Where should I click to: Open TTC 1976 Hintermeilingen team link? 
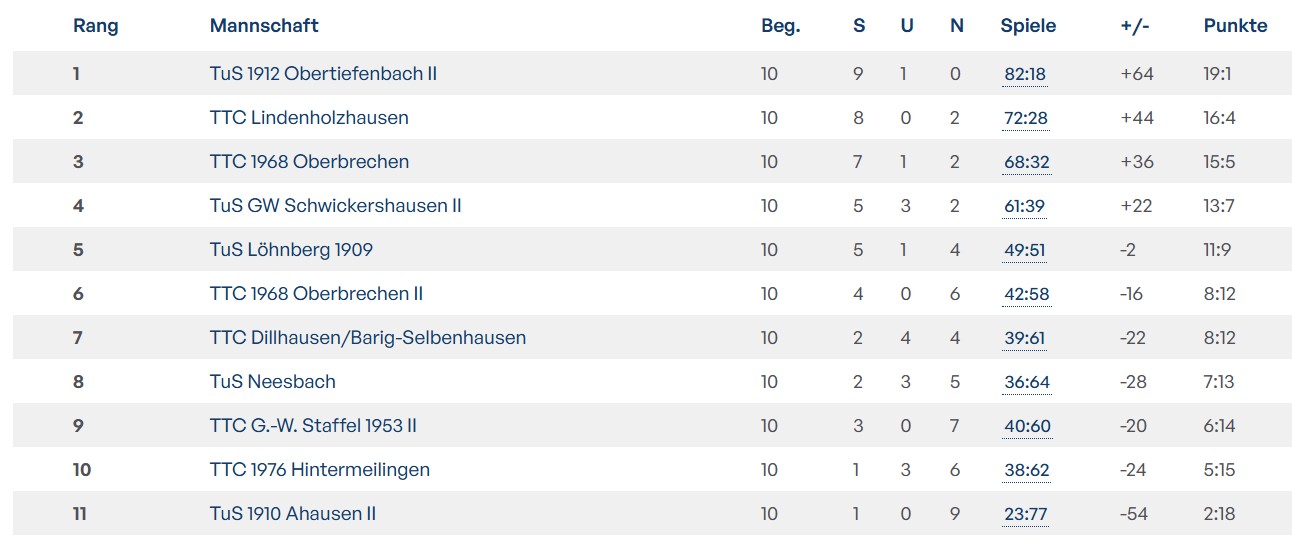[x=319, y=470]
